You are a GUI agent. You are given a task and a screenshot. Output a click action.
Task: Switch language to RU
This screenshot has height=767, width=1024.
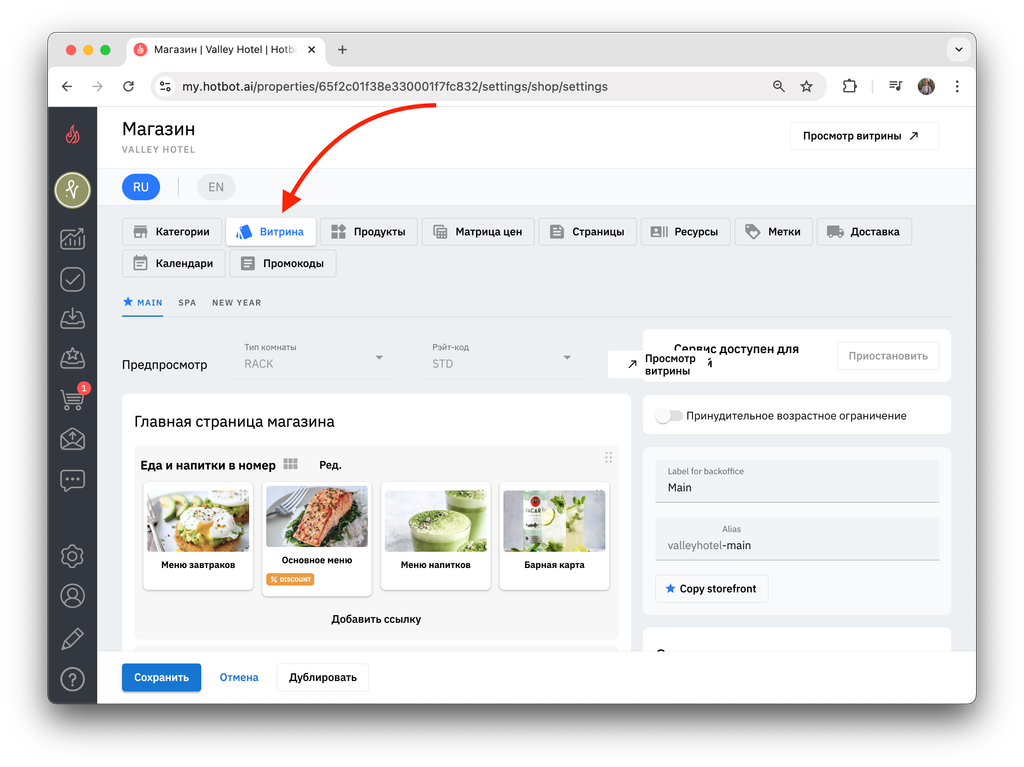click(141, 187)
